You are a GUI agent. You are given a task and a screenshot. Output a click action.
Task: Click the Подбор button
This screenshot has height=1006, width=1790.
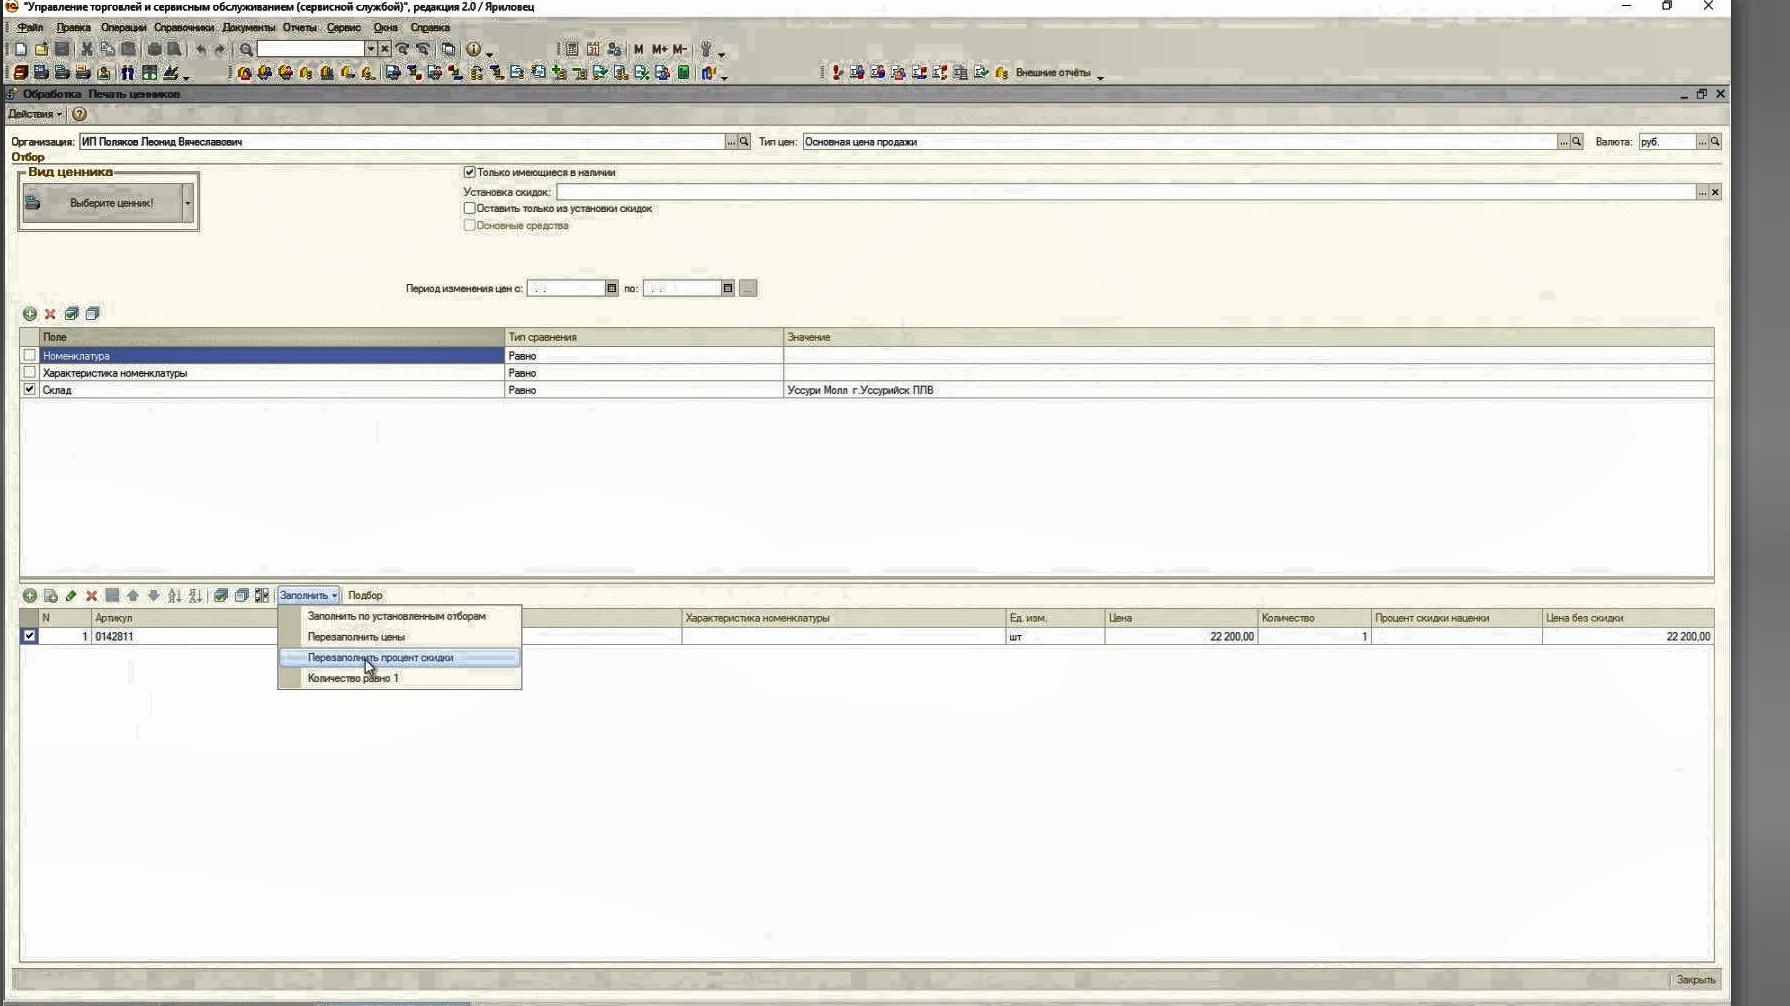(x=365, y=596)
